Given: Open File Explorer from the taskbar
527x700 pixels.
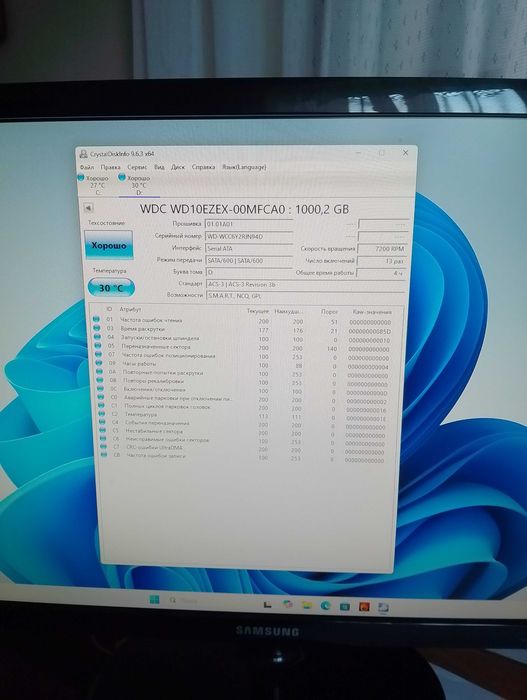Looking at the screenshot, I should pyautogui.click(x=306, y=605).
